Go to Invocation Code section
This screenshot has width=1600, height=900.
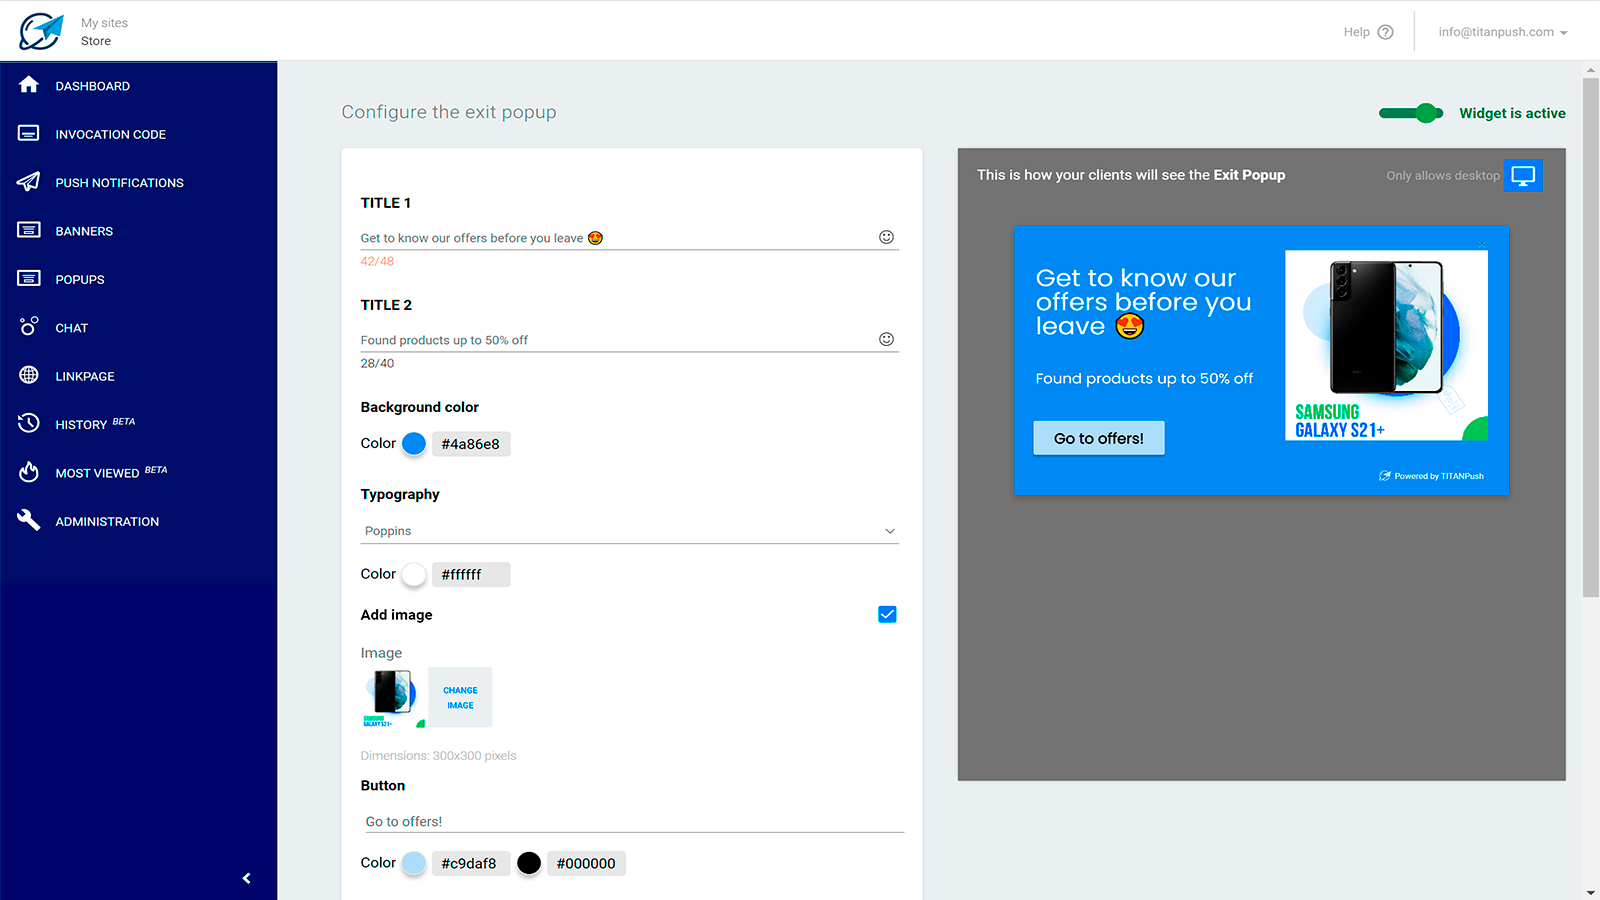coord(111,134)
